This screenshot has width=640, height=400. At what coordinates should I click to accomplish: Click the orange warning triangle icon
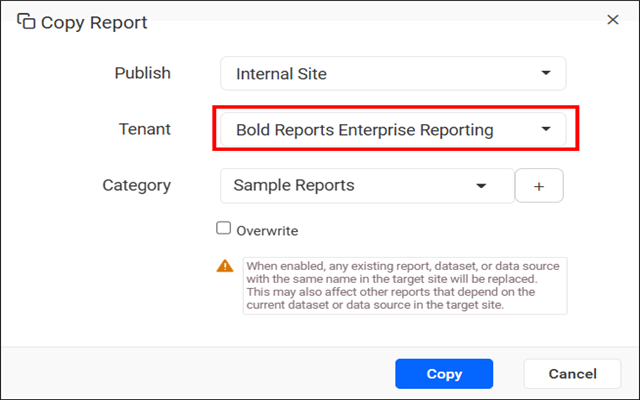(225, 266)
